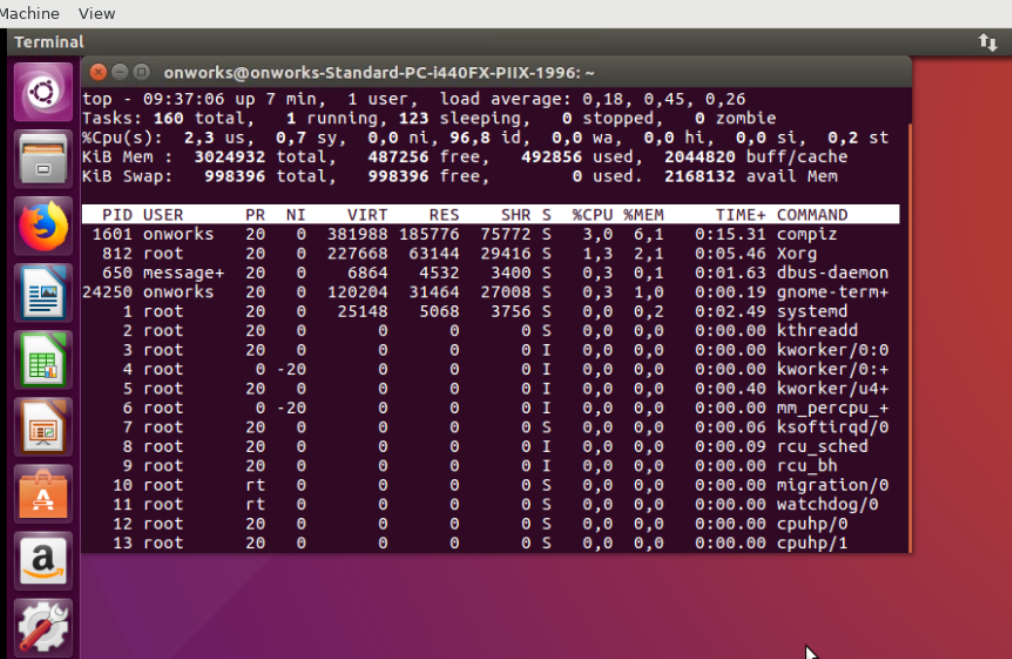Minimize the terminal window
Viewport: 1012px width, 659px height.
[x=120, y=72]
